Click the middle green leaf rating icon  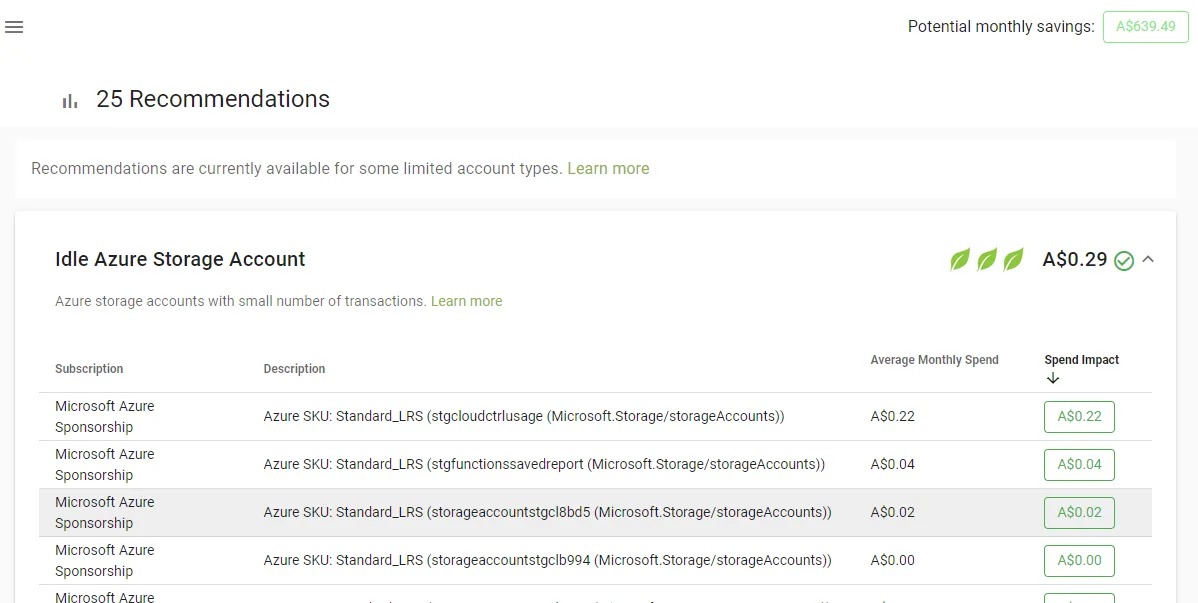pyautogui.click(x=986, y=260)
